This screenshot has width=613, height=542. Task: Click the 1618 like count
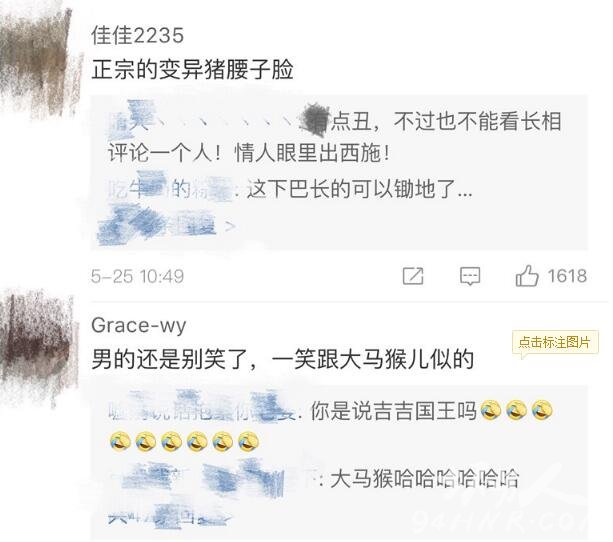coord(567,276)
